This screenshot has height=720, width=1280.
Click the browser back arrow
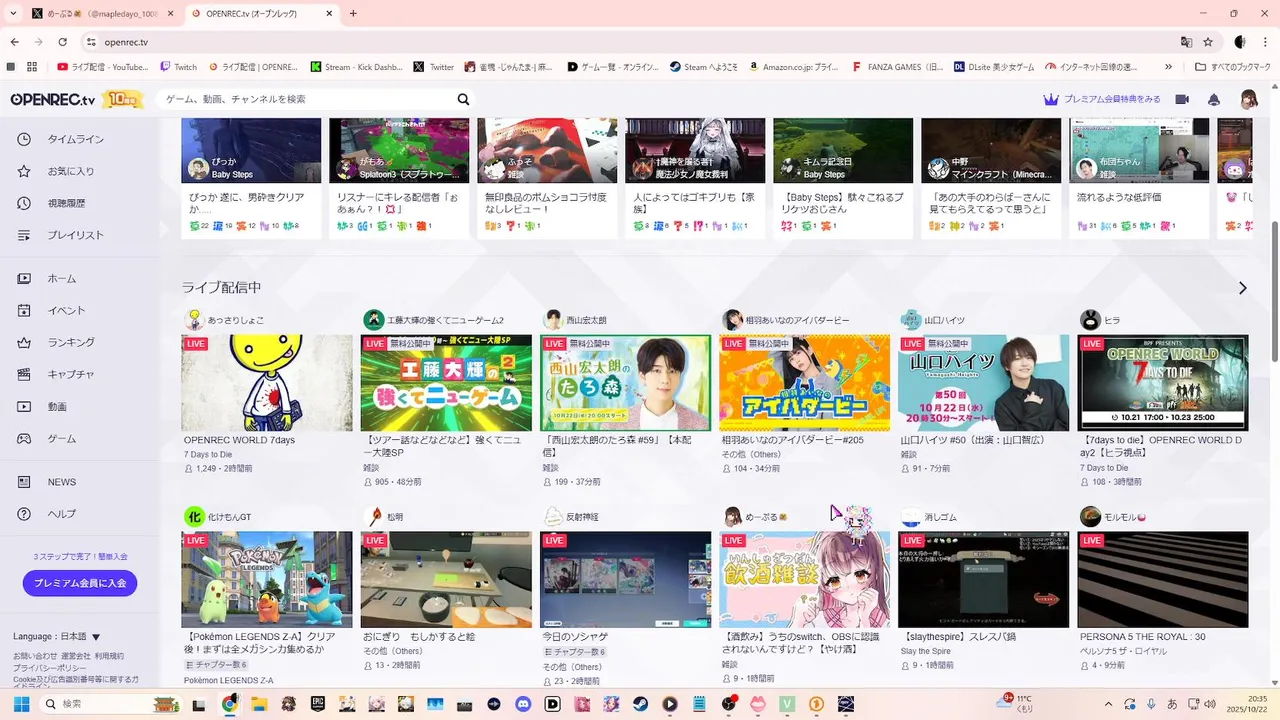click(x=14, y=42)
